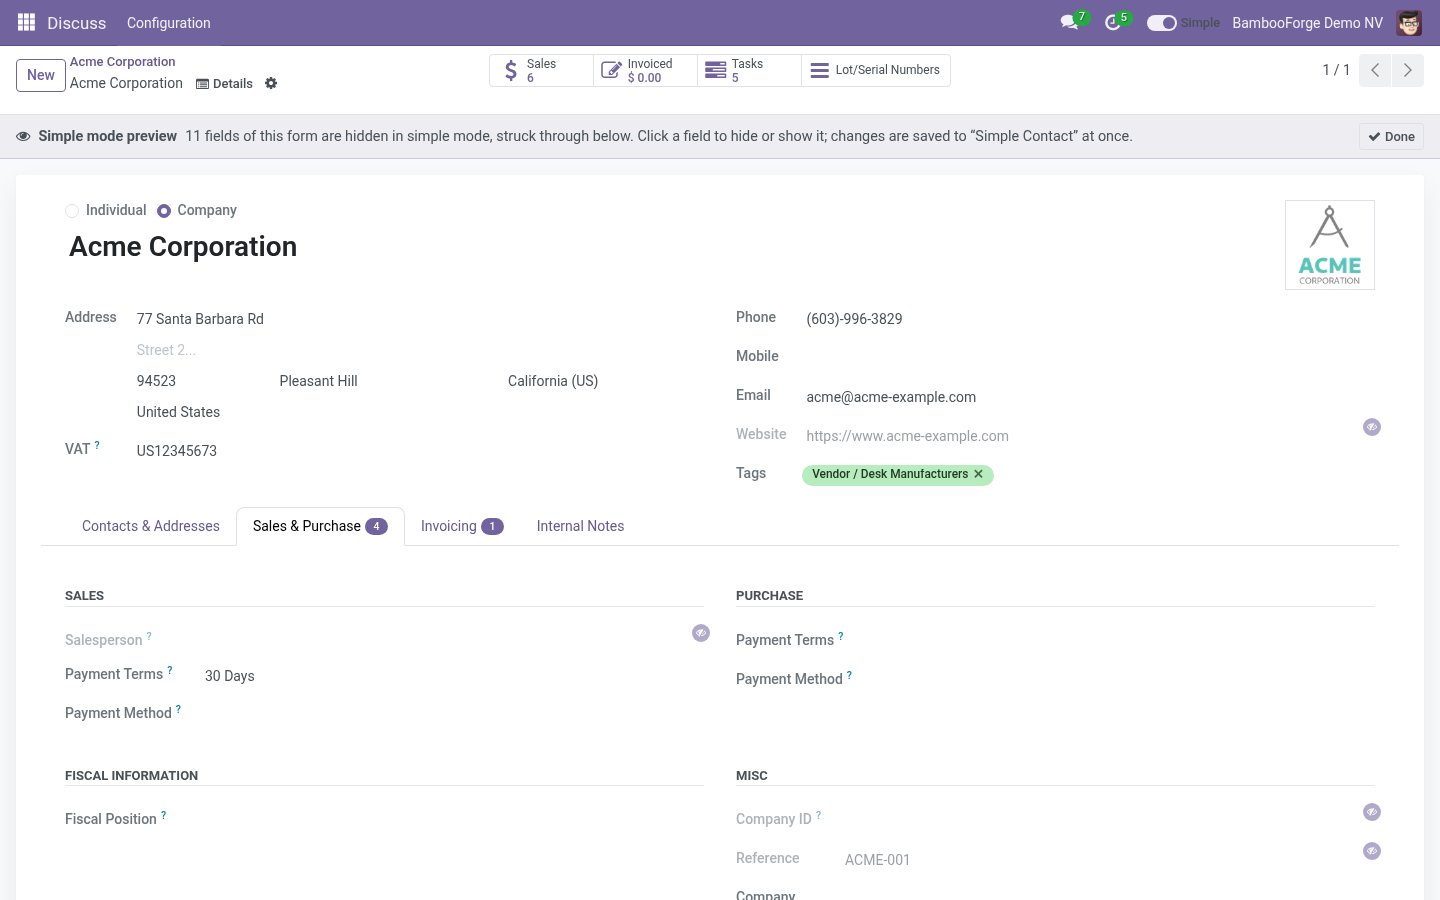
Task: Switch to the Invoicing tab
Action: tap(462, 526)
